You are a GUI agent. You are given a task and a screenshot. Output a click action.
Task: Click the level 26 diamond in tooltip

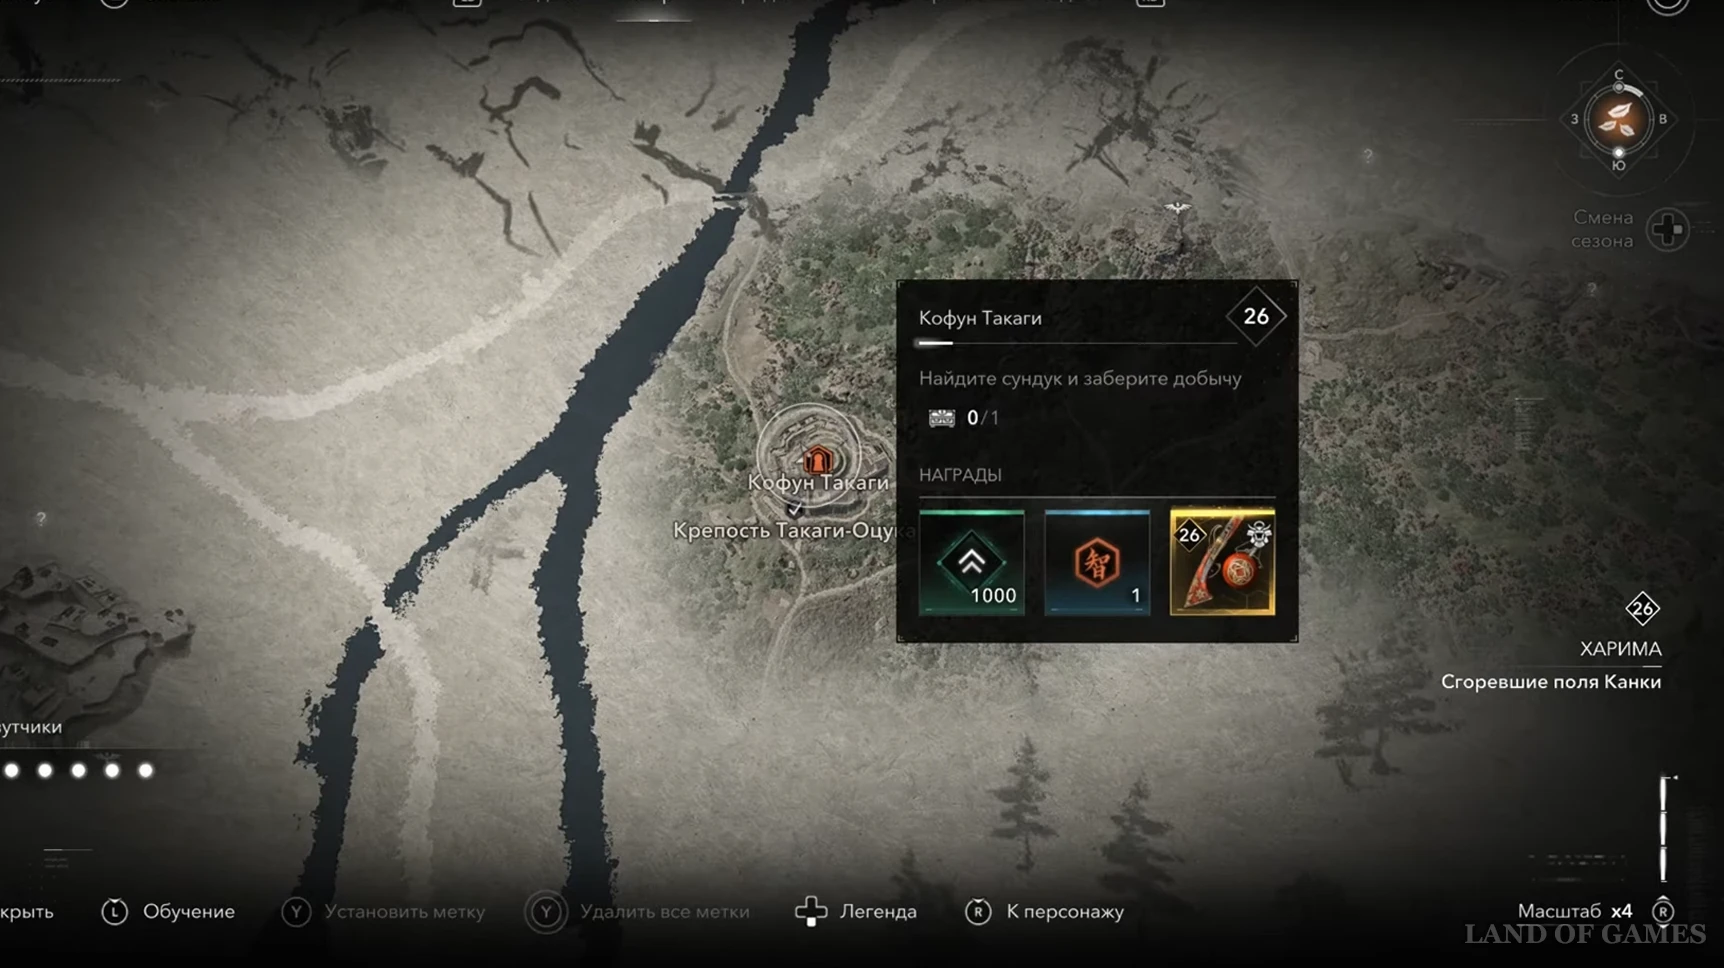click(x=1256, y=317)
